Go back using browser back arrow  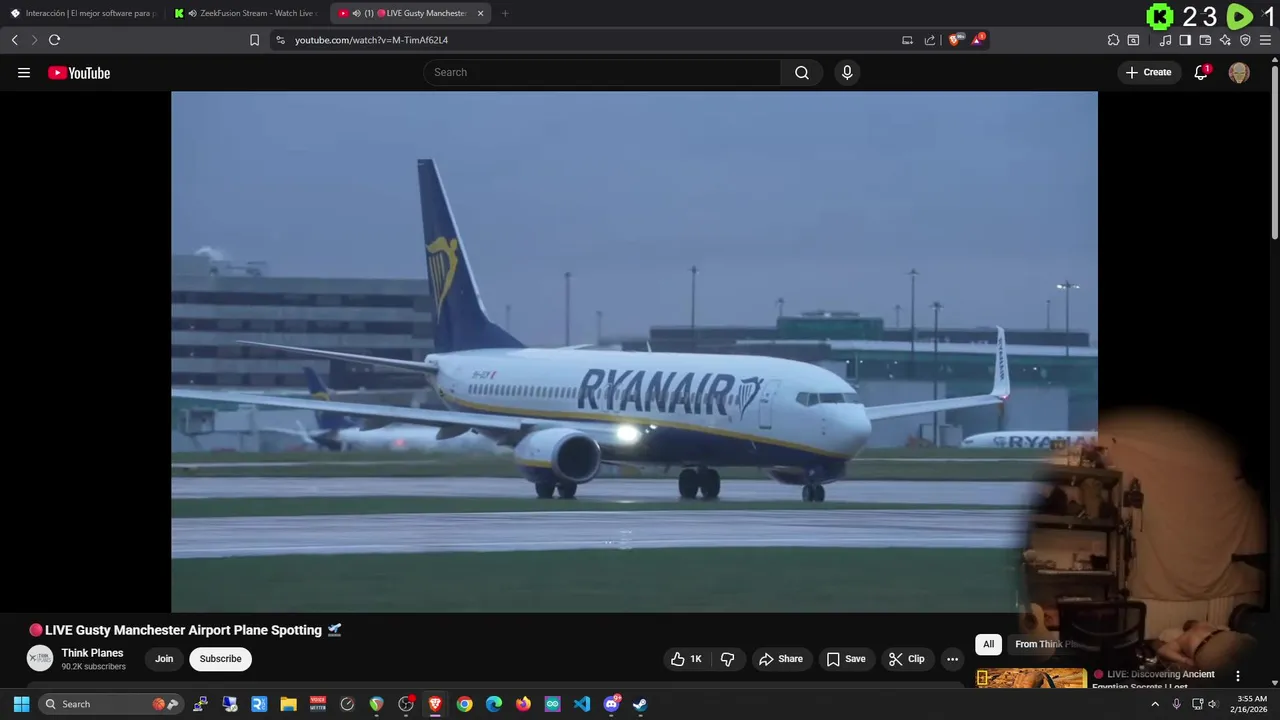coord(15,40)
